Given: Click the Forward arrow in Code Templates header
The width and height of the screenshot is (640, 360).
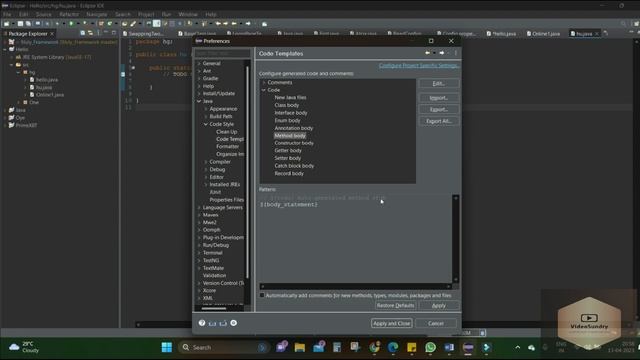Looking at the screenshot, I should coord(442,53).
